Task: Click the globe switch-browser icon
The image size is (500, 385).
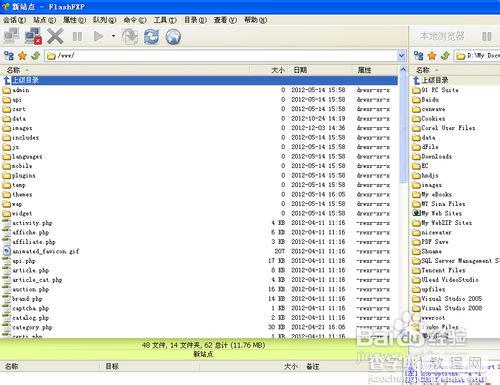Action: [173, 36]
